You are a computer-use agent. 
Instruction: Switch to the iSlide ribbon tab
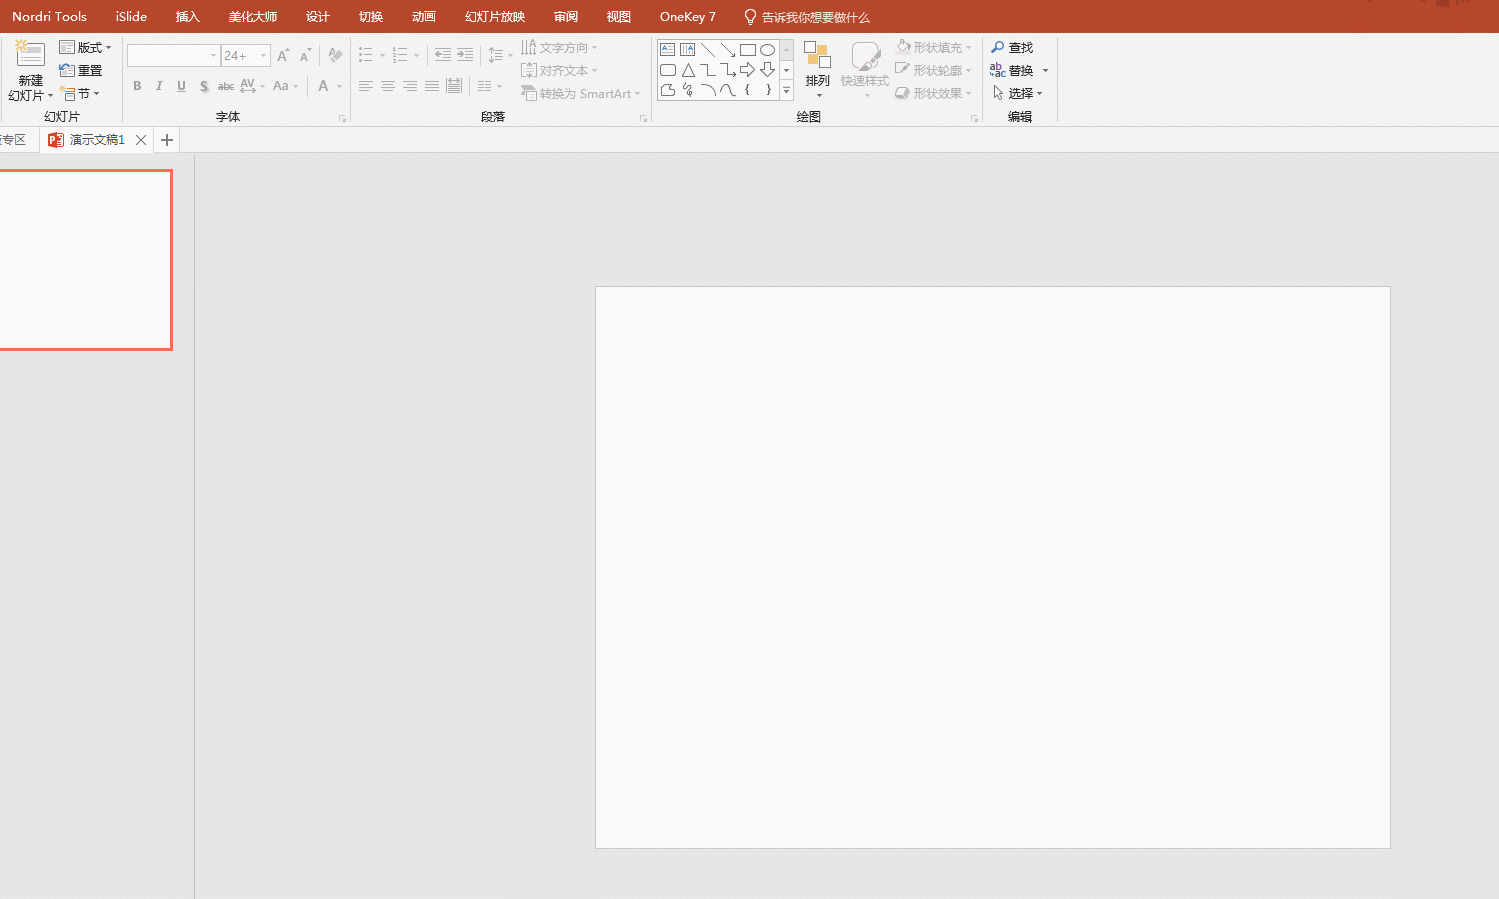[131, 17]
